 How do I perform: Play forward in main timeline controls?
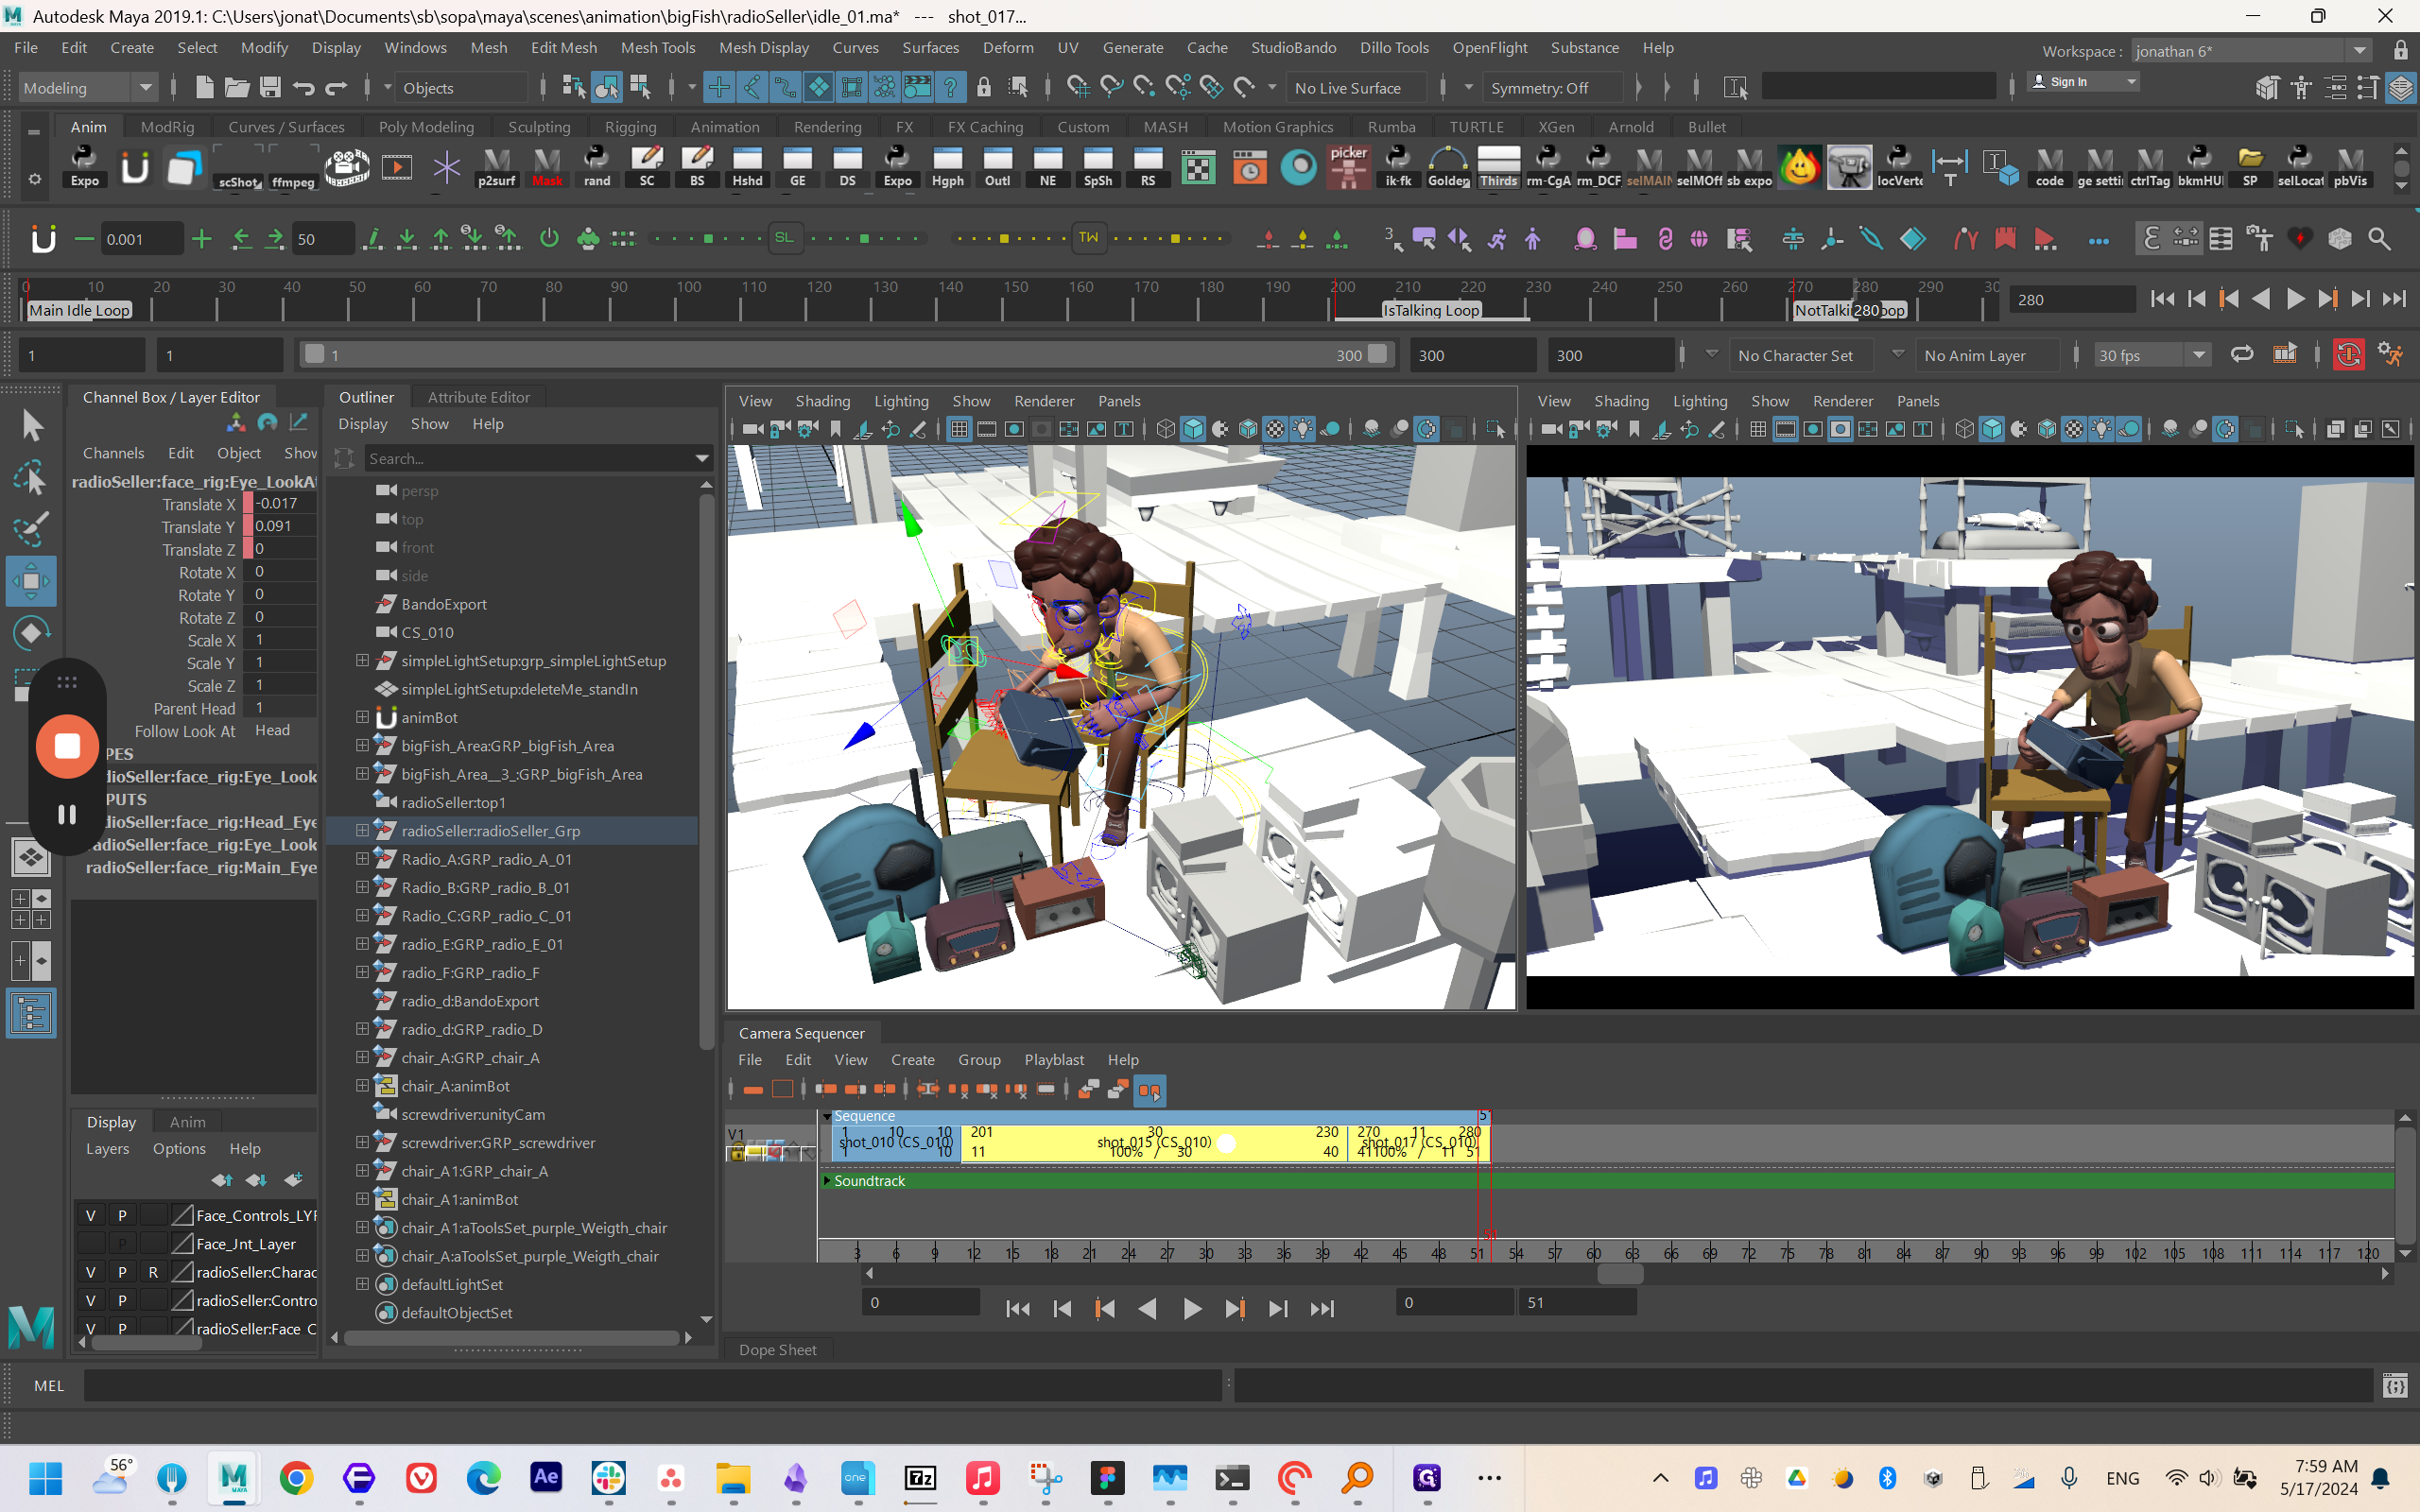(x=2296, y=299)
